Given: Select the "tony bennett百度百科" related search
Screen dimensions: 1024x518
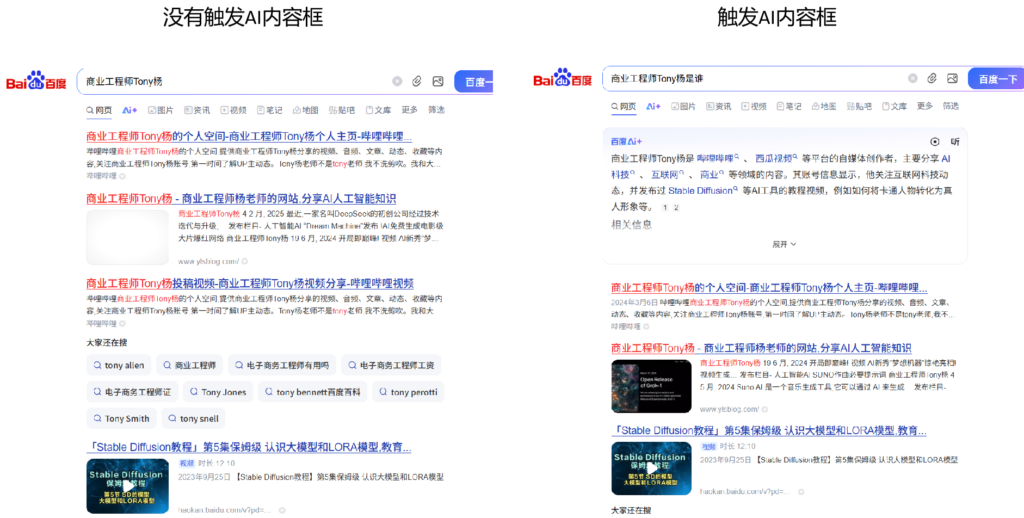Looking at the screenshot, I should pyautogui.click(x=310, y=392).
